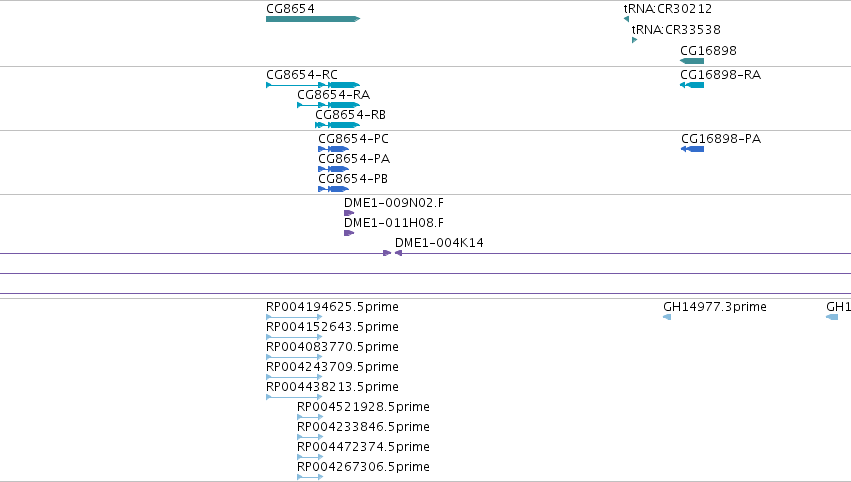Image resolution: width=851 pixels, height=482 pixels.
Task: Click the DME1-011H08.F purple arrow glyph
Action: click(349, 233)
